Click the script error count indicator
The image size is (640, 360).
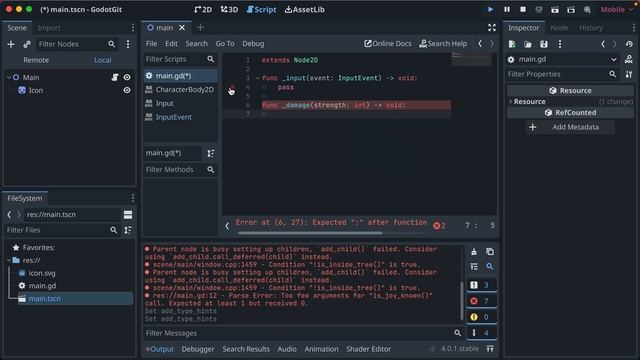point(439,226)
